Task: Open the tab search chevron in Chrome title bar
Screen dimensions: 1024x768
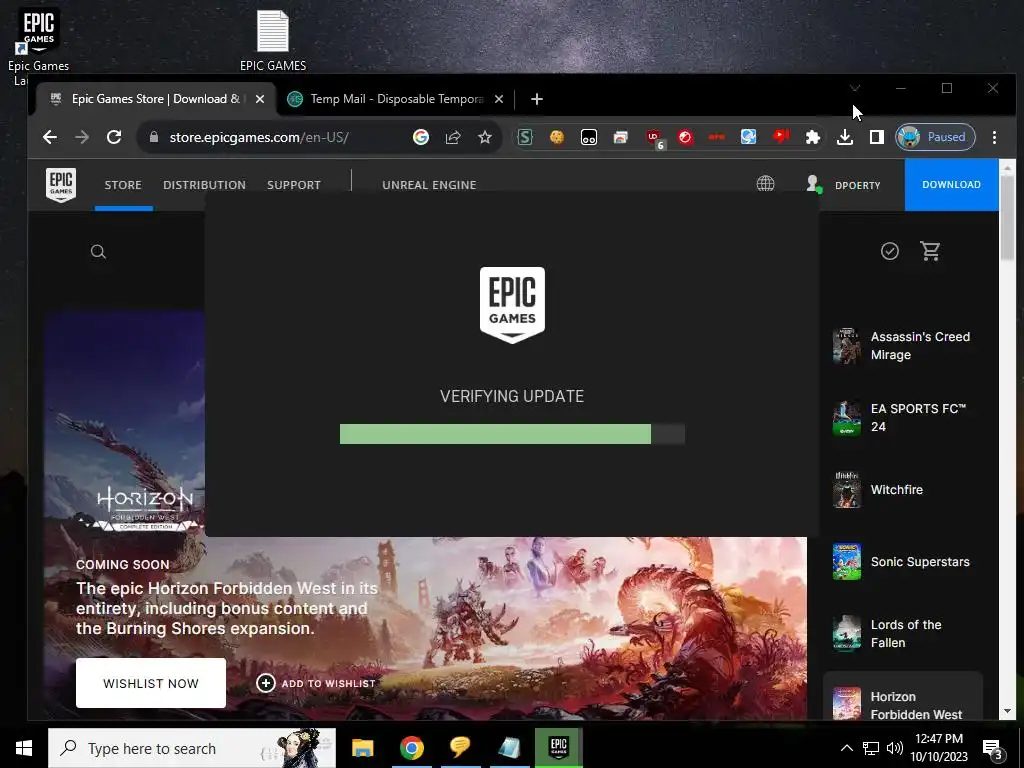Action: 855,88
